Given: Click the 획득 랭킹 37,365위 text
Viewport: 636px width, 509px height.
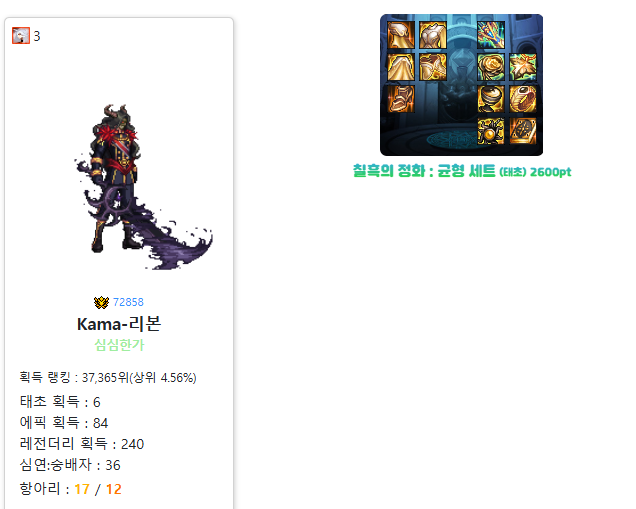Looking at the screenshot, I should point(108,378).
